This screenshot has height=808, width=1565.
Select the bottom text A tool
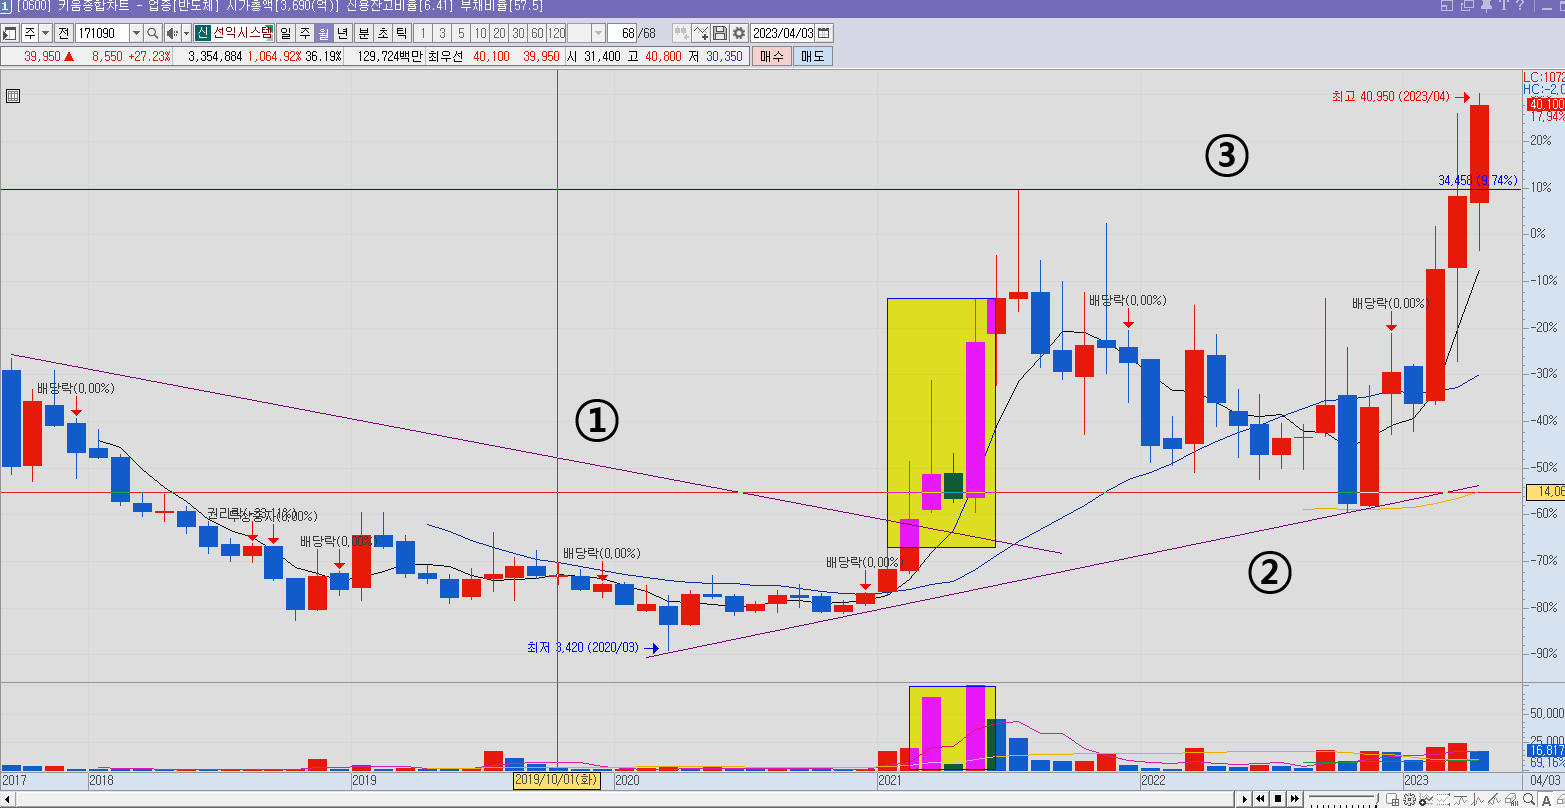[1546, 800]
